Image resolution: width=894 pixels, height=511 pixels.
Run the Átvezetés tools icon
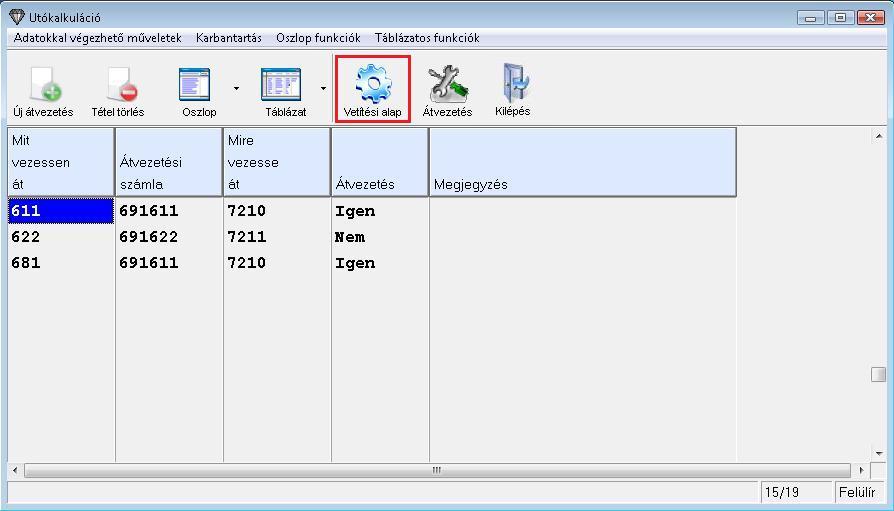pos(447,85)
